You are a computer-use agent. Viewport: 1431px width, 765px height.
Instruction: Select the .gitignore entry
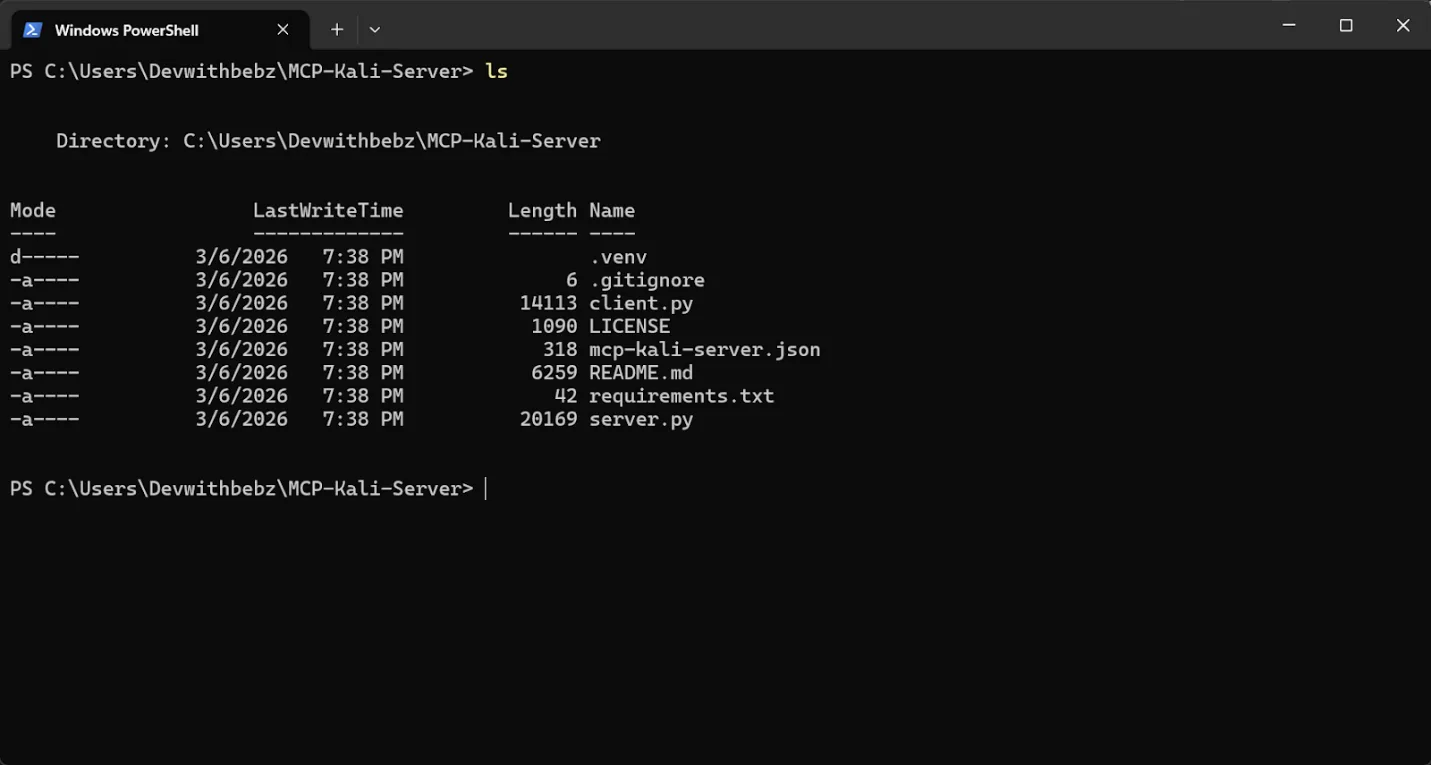pyautogui.click(x=647, y=279)
